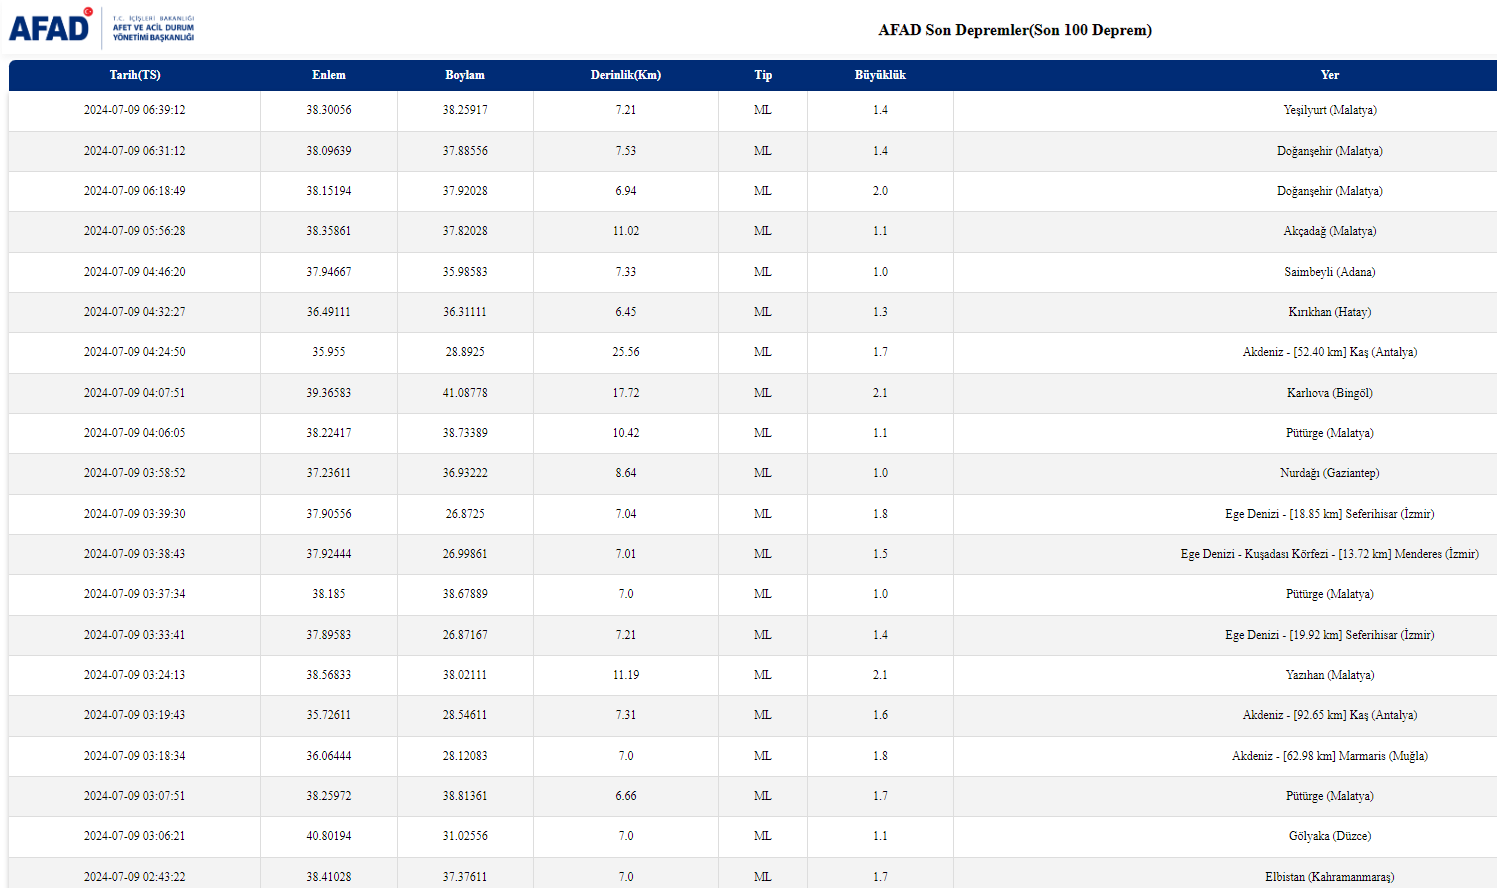Click latitude 35.72611
Viewport: 1497px width, 888px height.
coord(329,715)
